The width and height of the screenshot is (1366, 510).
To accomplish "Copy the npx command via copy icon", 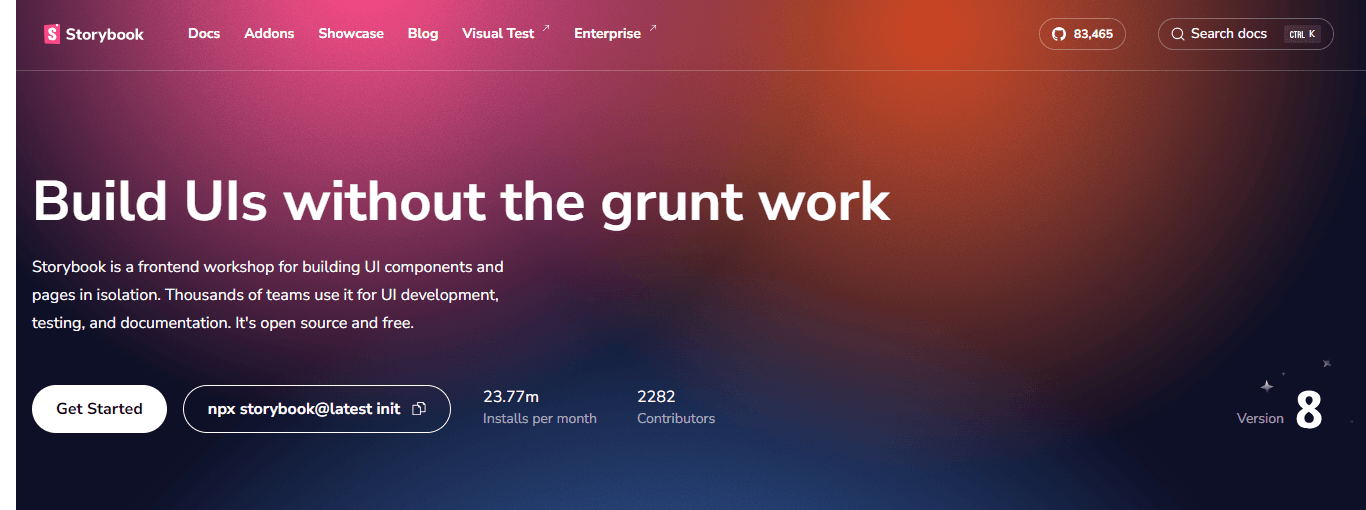I will (419, 409).
